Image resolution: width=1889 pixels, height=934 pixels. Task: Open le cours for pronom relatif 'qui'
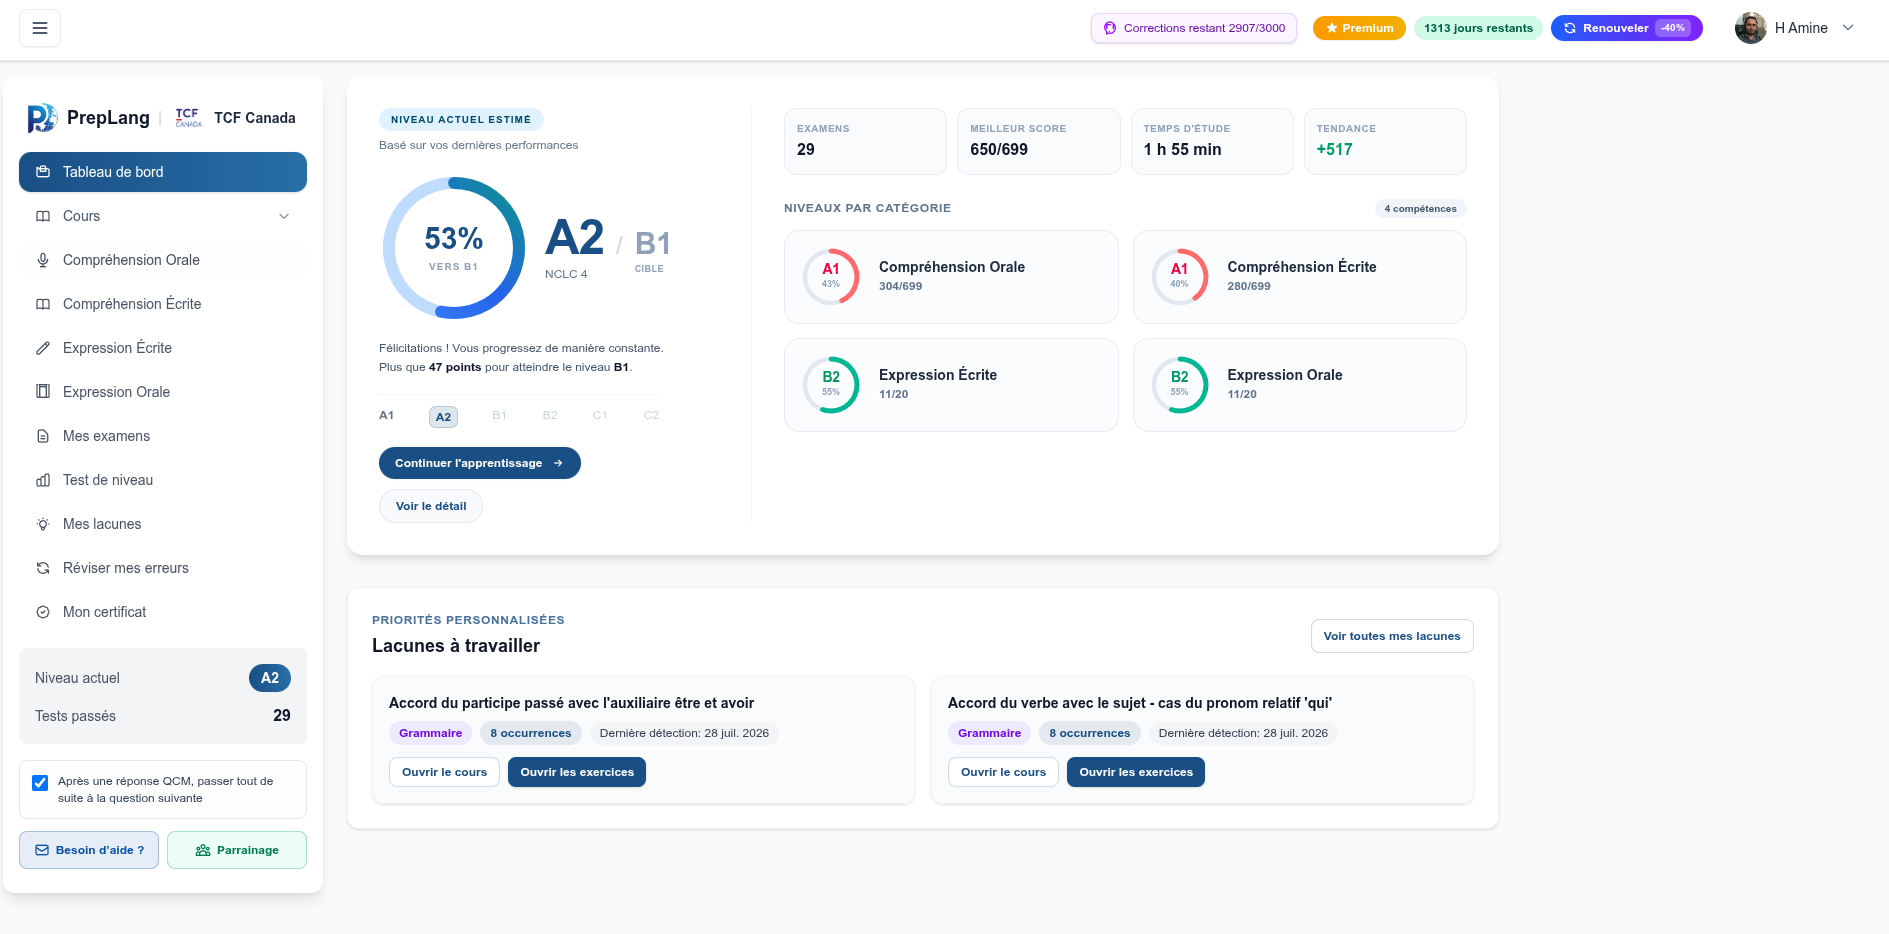point(1003,772)
